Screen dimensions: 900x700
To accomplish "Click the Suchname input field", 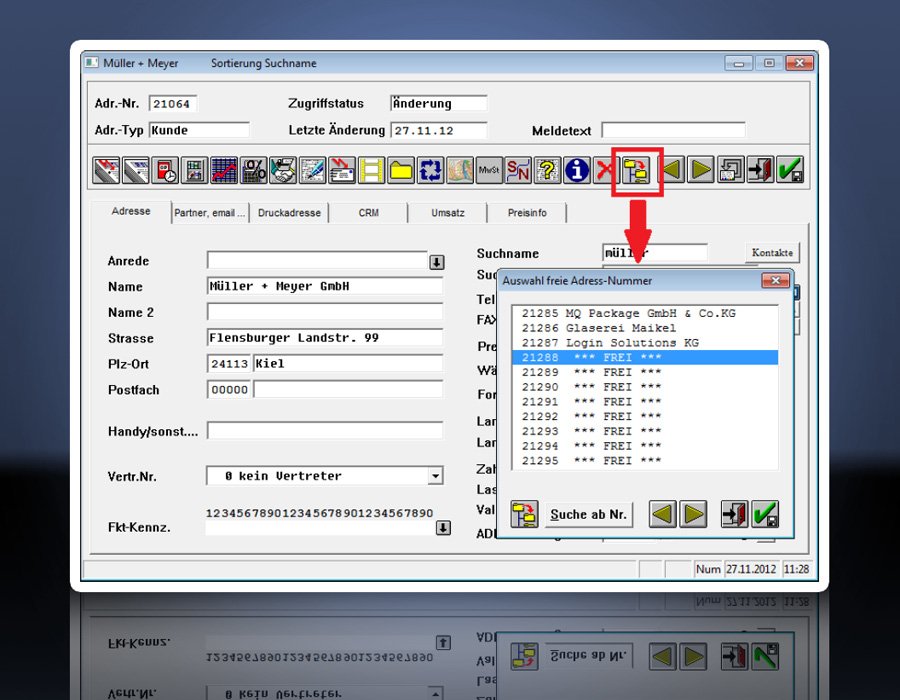I will coord(655,252).
